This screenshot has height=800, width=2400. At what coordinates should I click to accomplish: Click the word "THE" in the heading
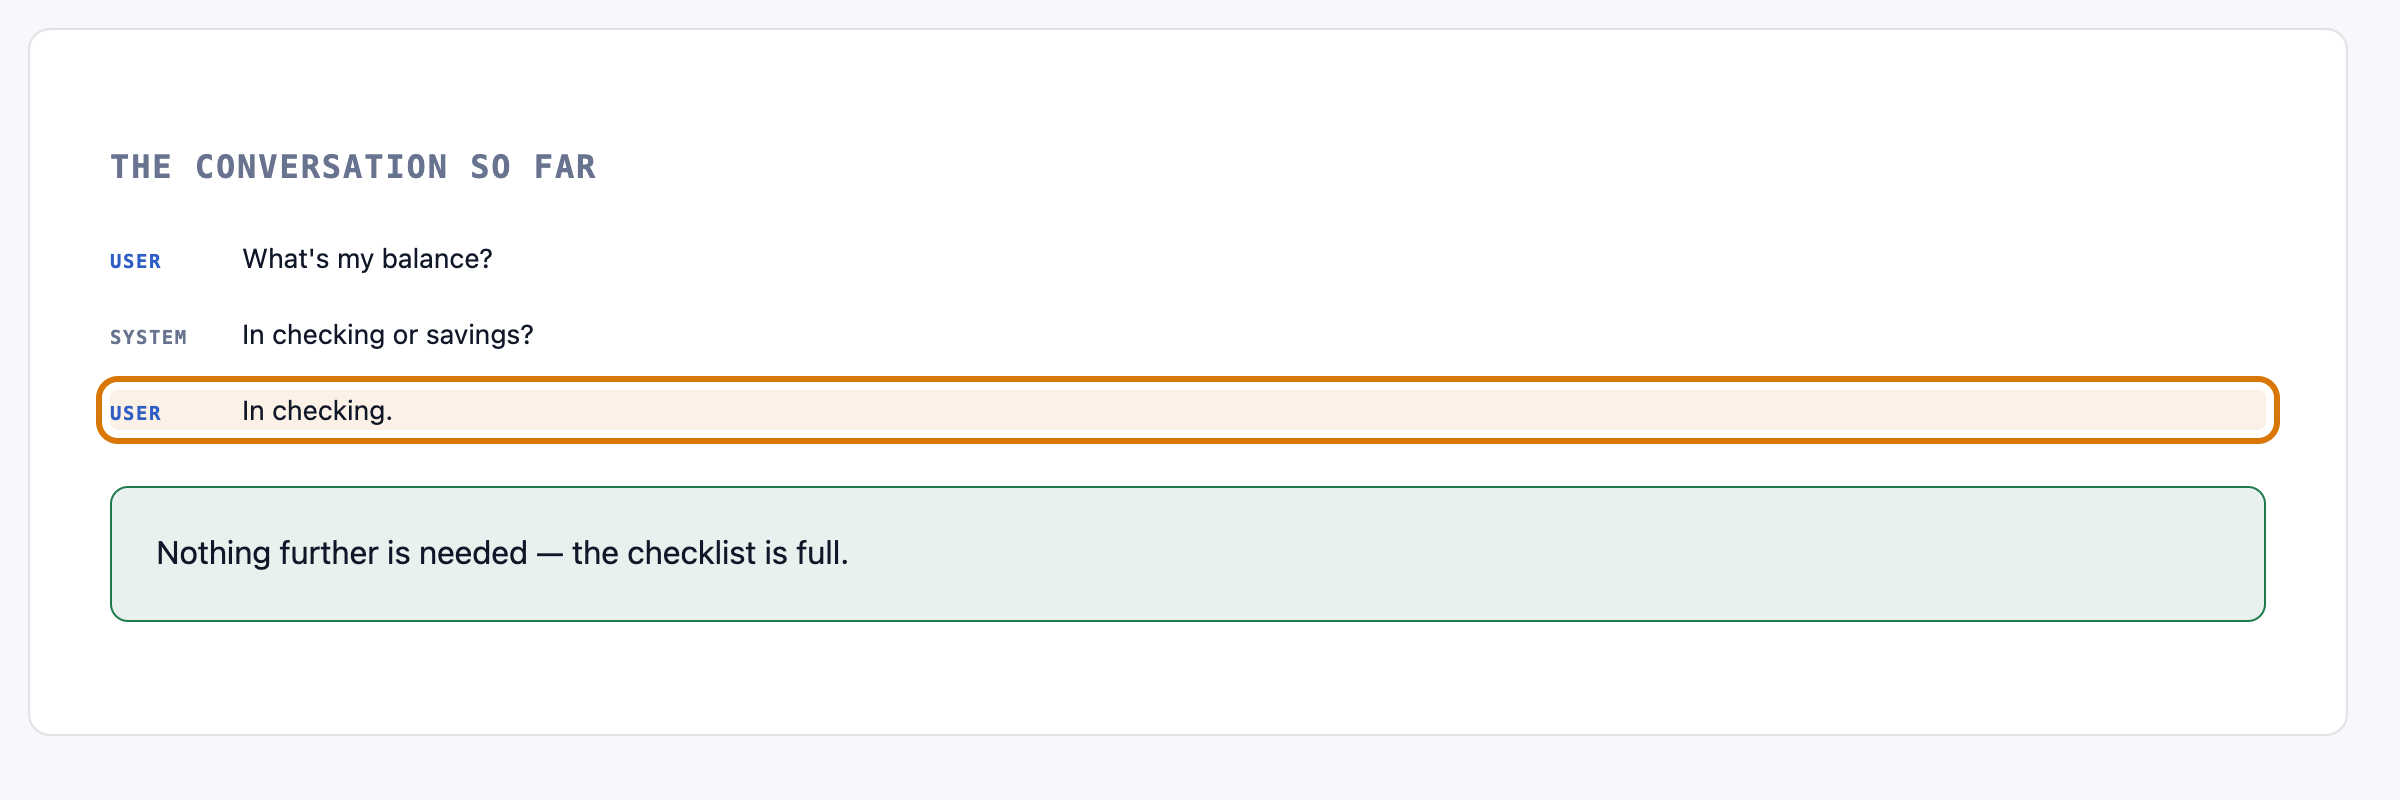pyautogui.click(x=141, y=167)
